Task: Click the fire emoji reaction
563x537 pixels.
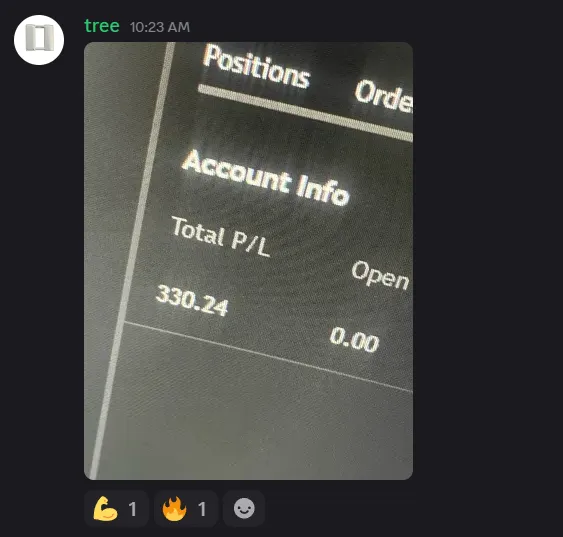Action: (x=186, y=509)
